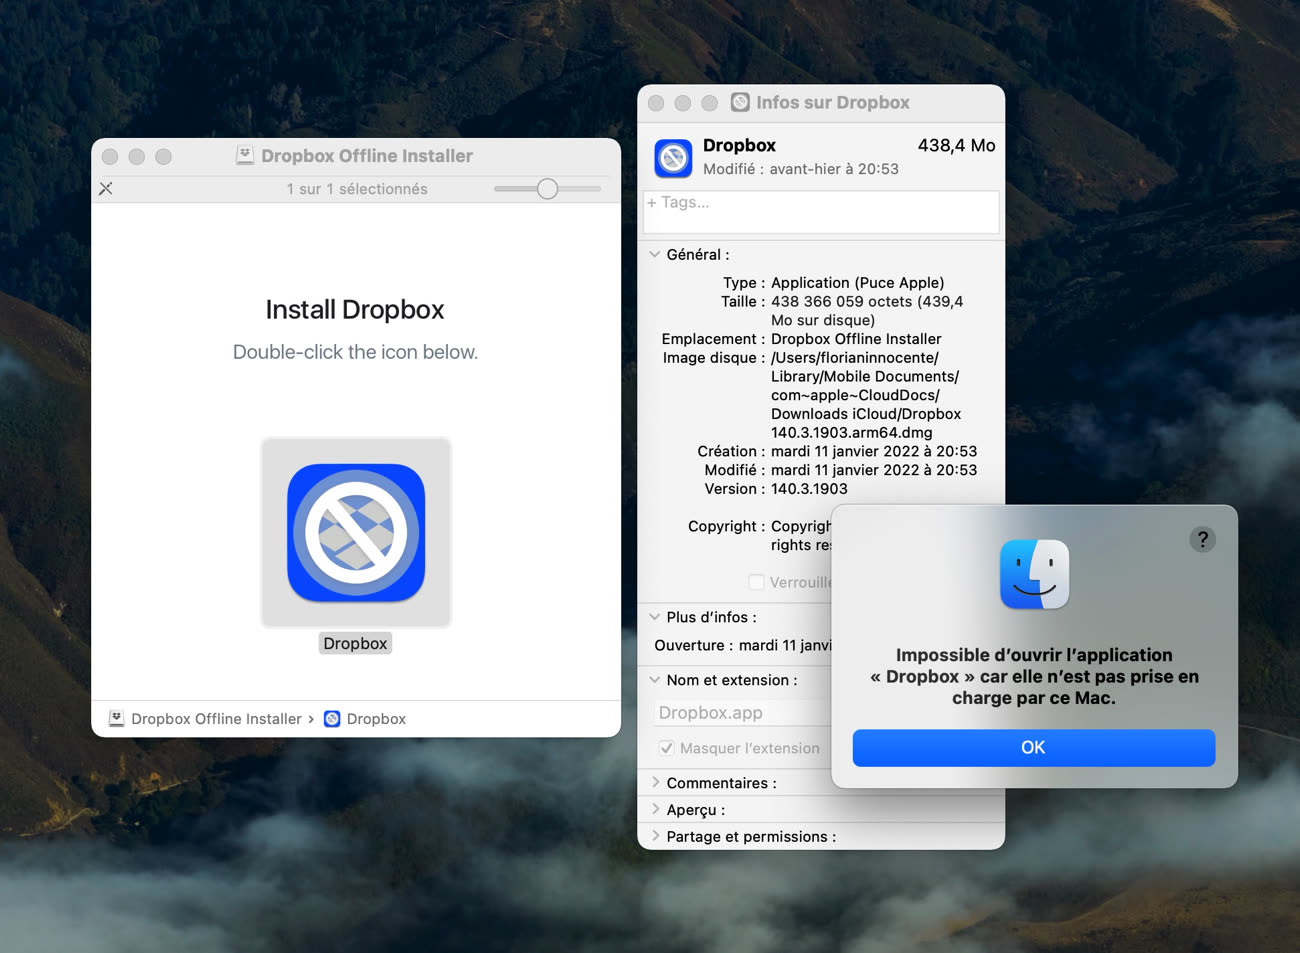Click the 'Dropbox Offline Installer' Emplacement value

tap(856, 339)
